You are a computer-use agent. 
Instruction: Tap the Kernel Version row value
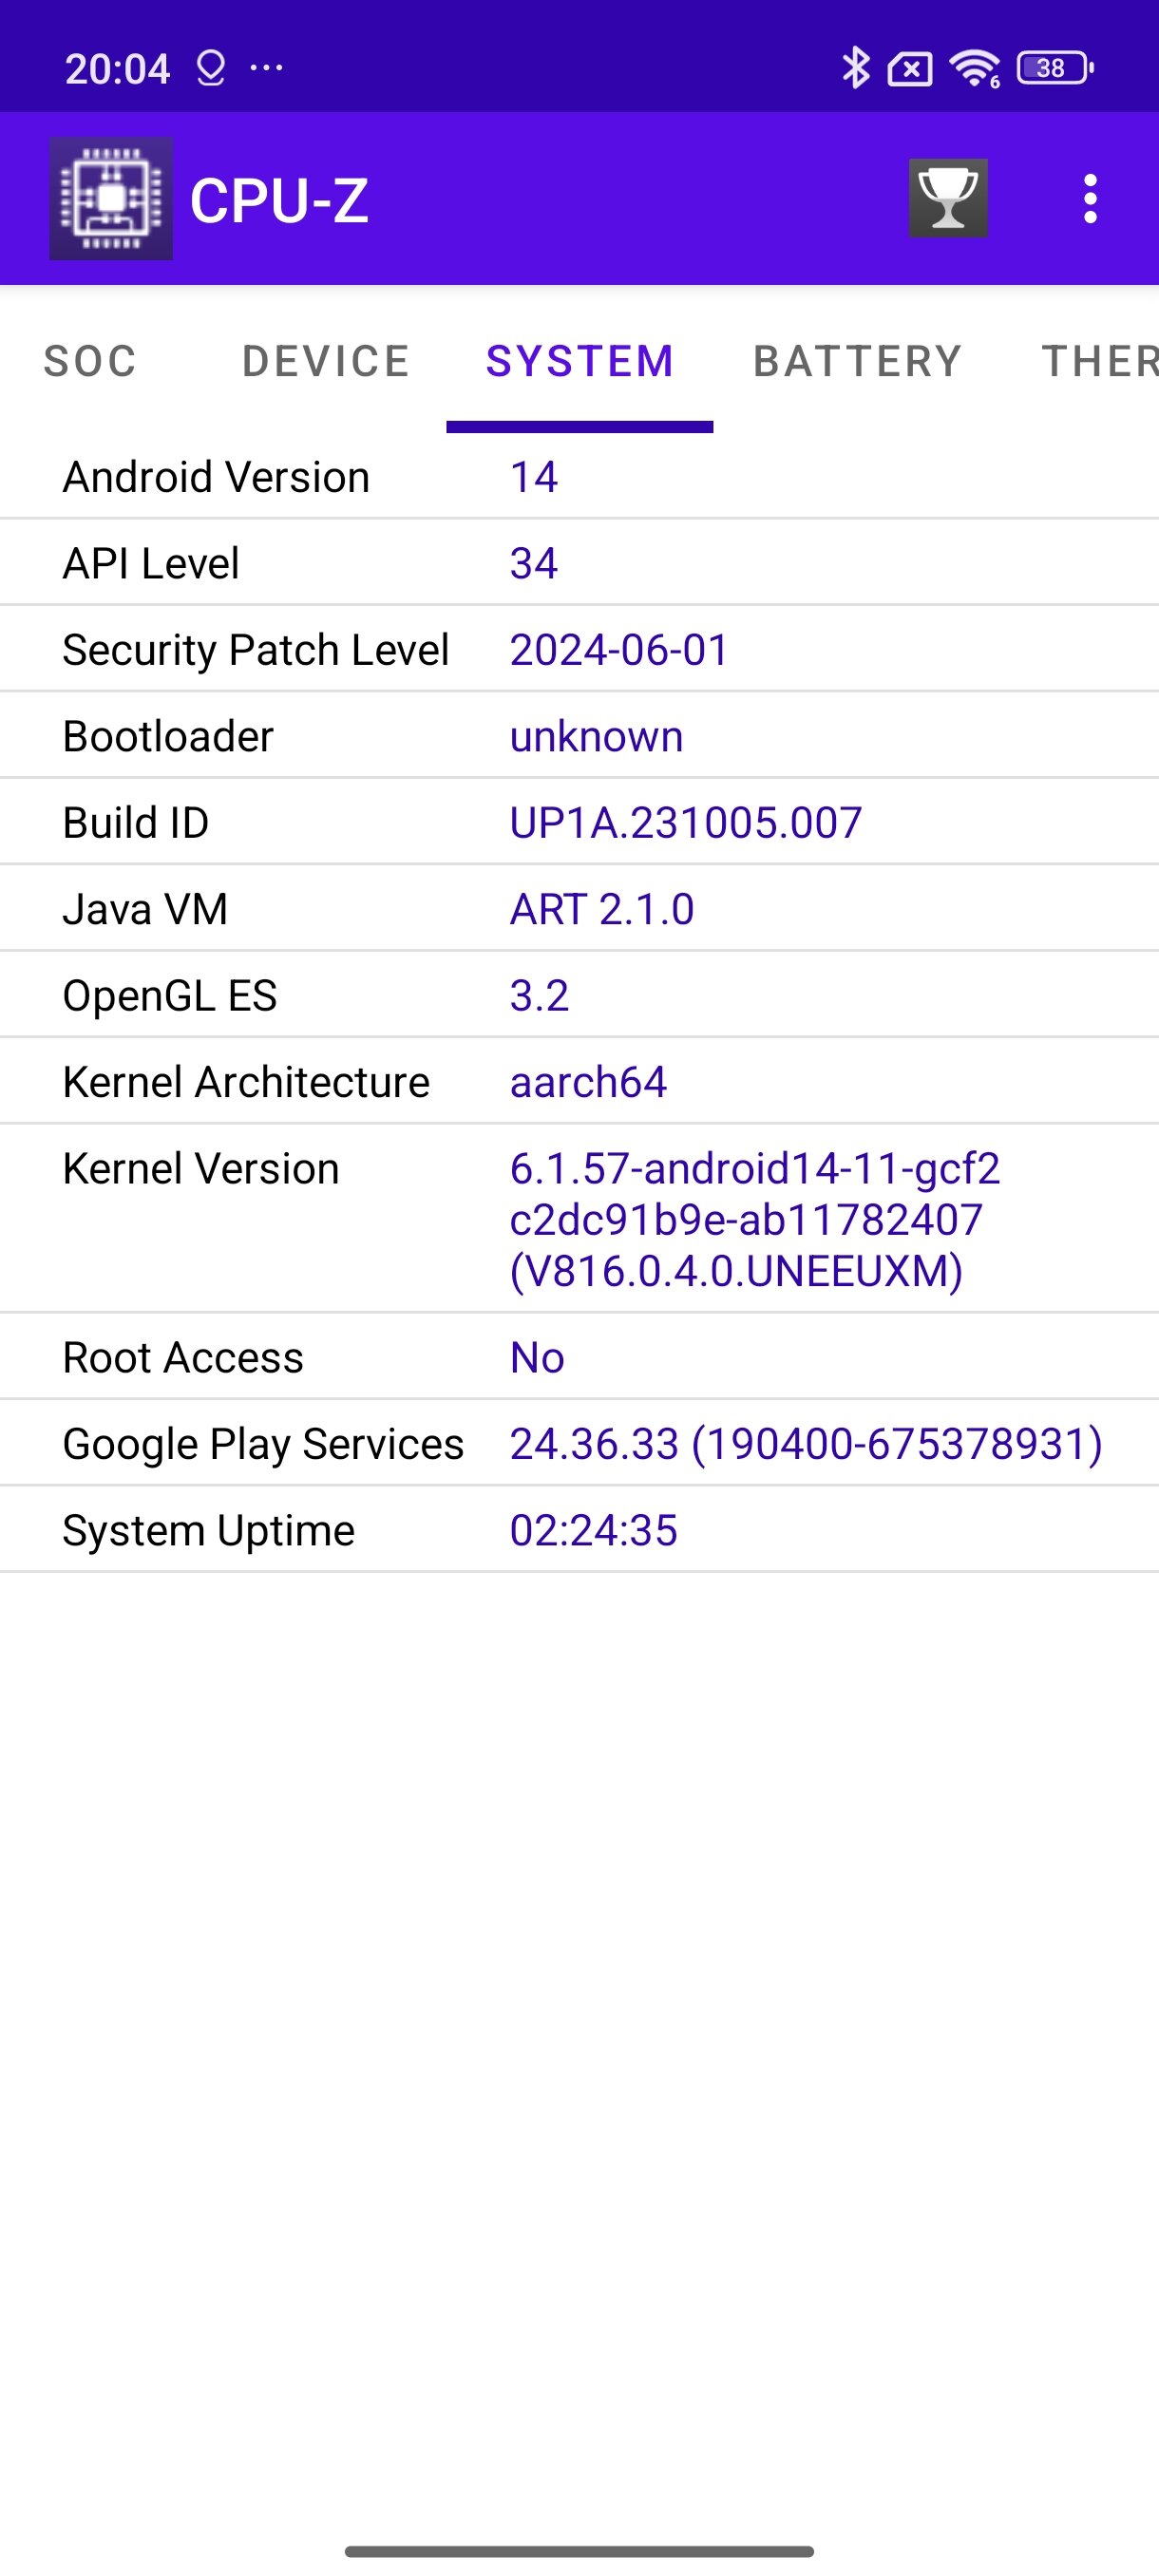[x=755, y=1219]
